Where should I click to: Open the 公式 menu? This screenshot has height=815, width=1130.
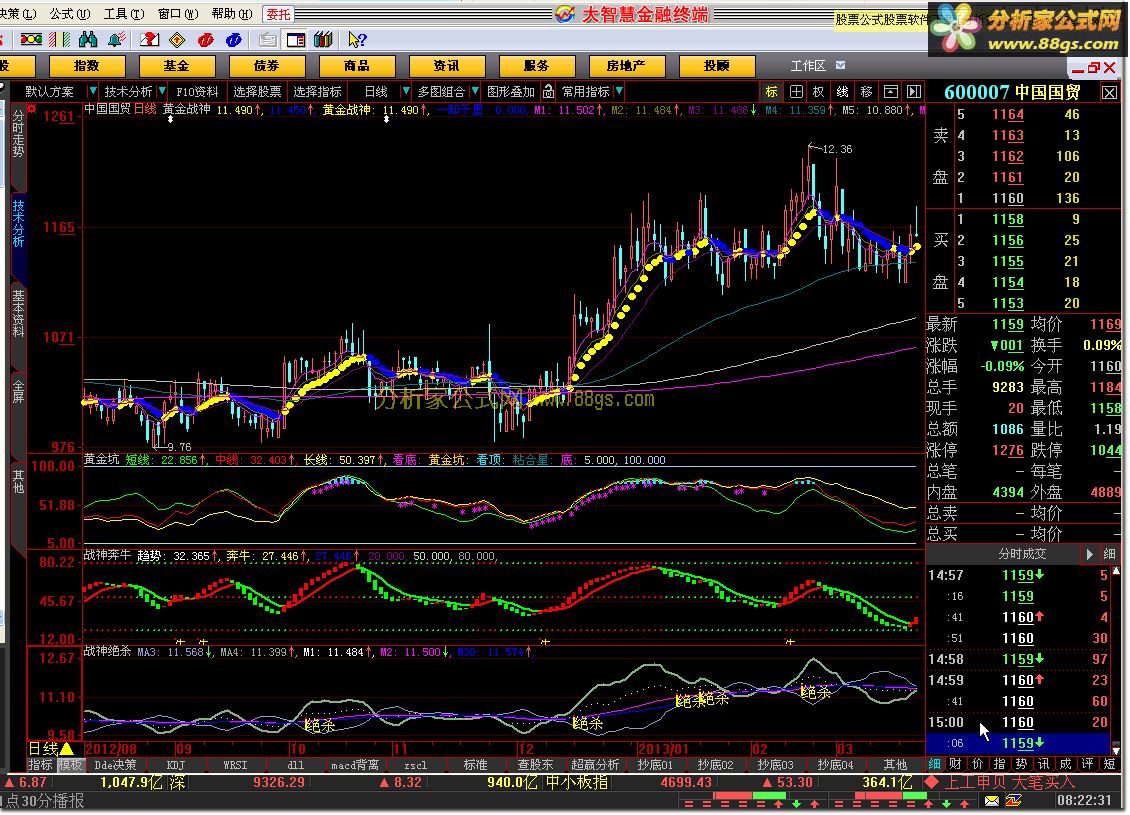[x=70, y=14]
